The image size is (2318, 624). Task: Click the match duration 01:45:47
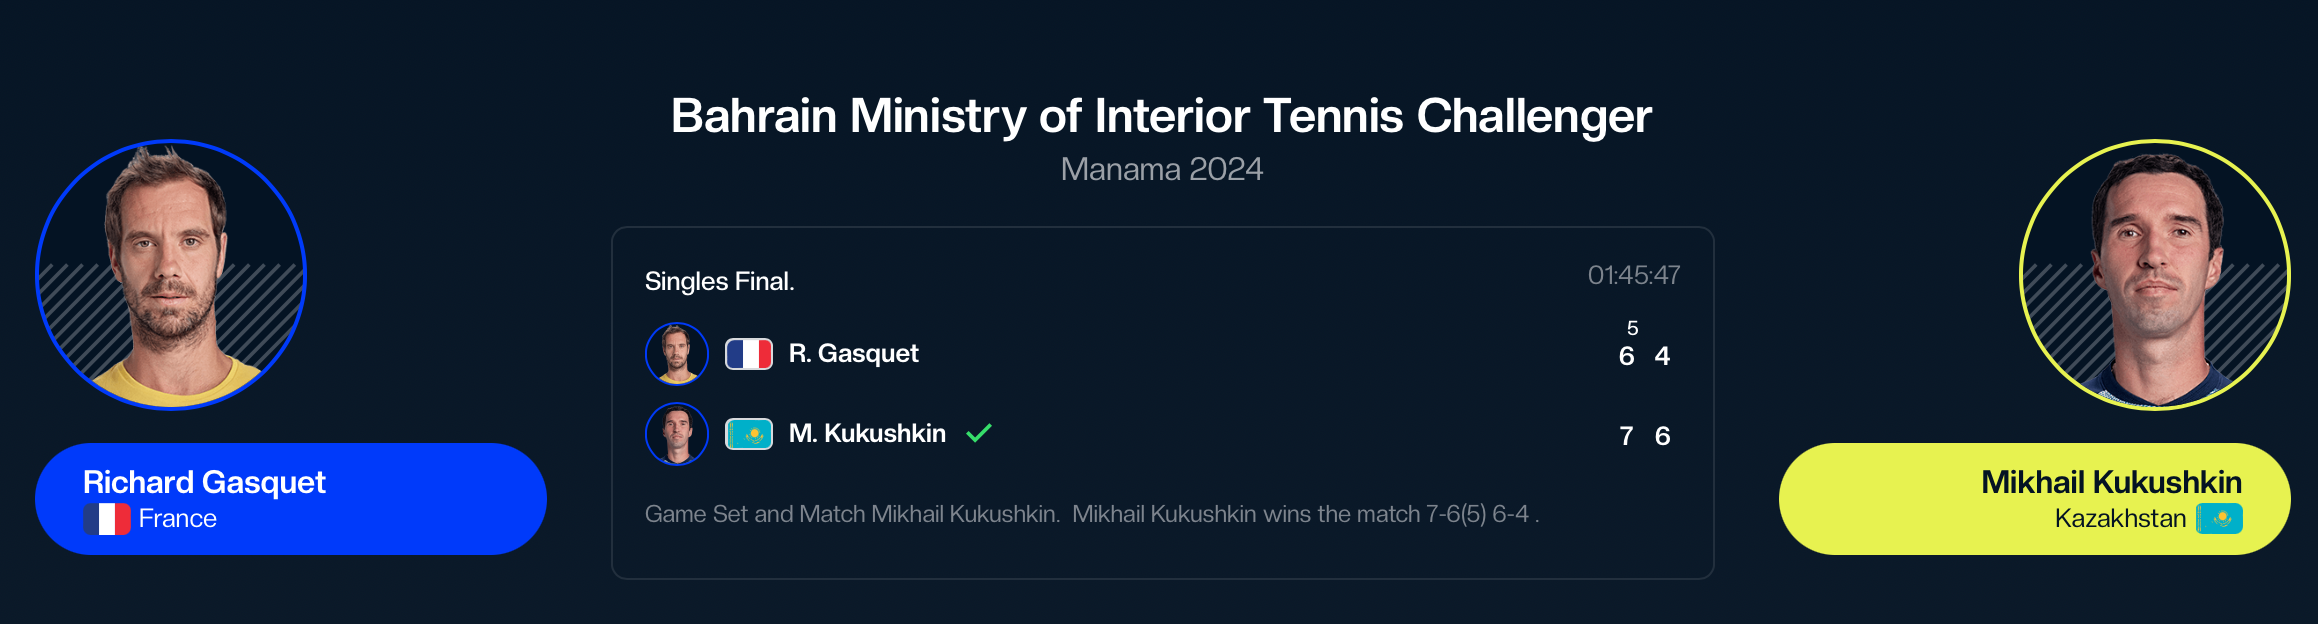click(x=1633, y=275)
